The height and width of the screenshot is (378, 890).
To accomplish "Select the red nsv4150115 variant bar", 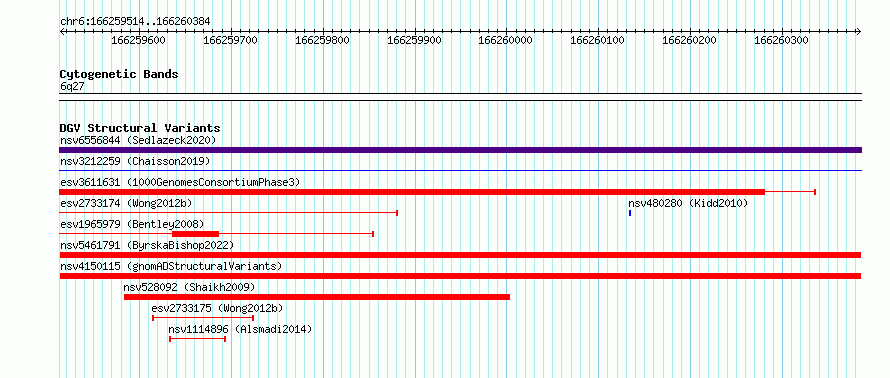I will (x=460, y=276).
